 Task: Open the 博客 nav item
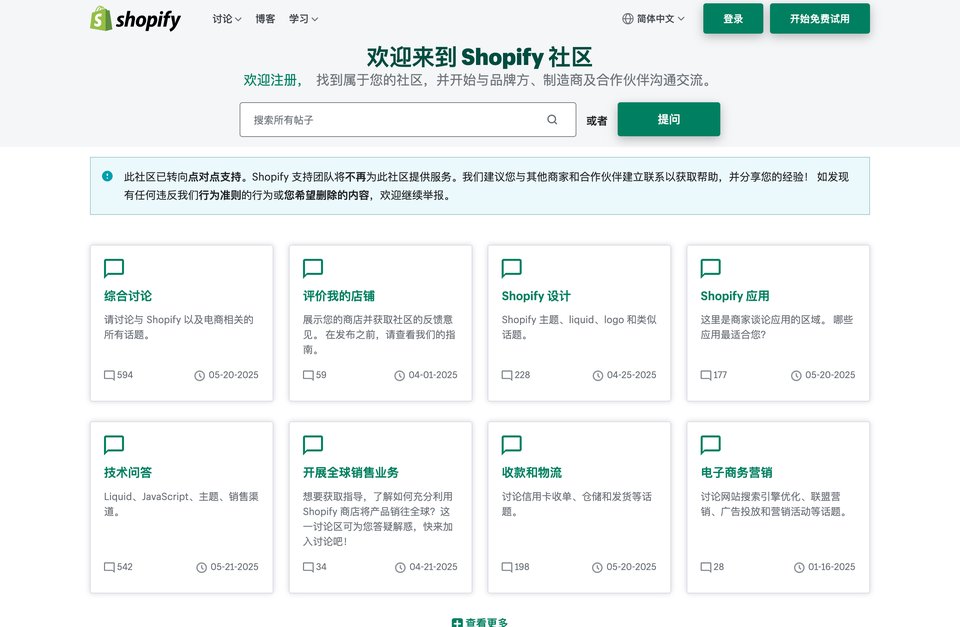point(265,19)
